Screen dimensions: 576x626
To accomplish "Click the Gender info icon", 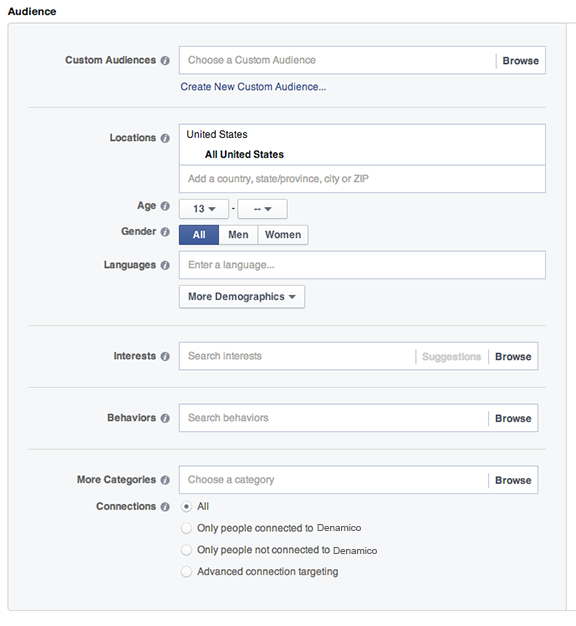I will tap(165, 232).
